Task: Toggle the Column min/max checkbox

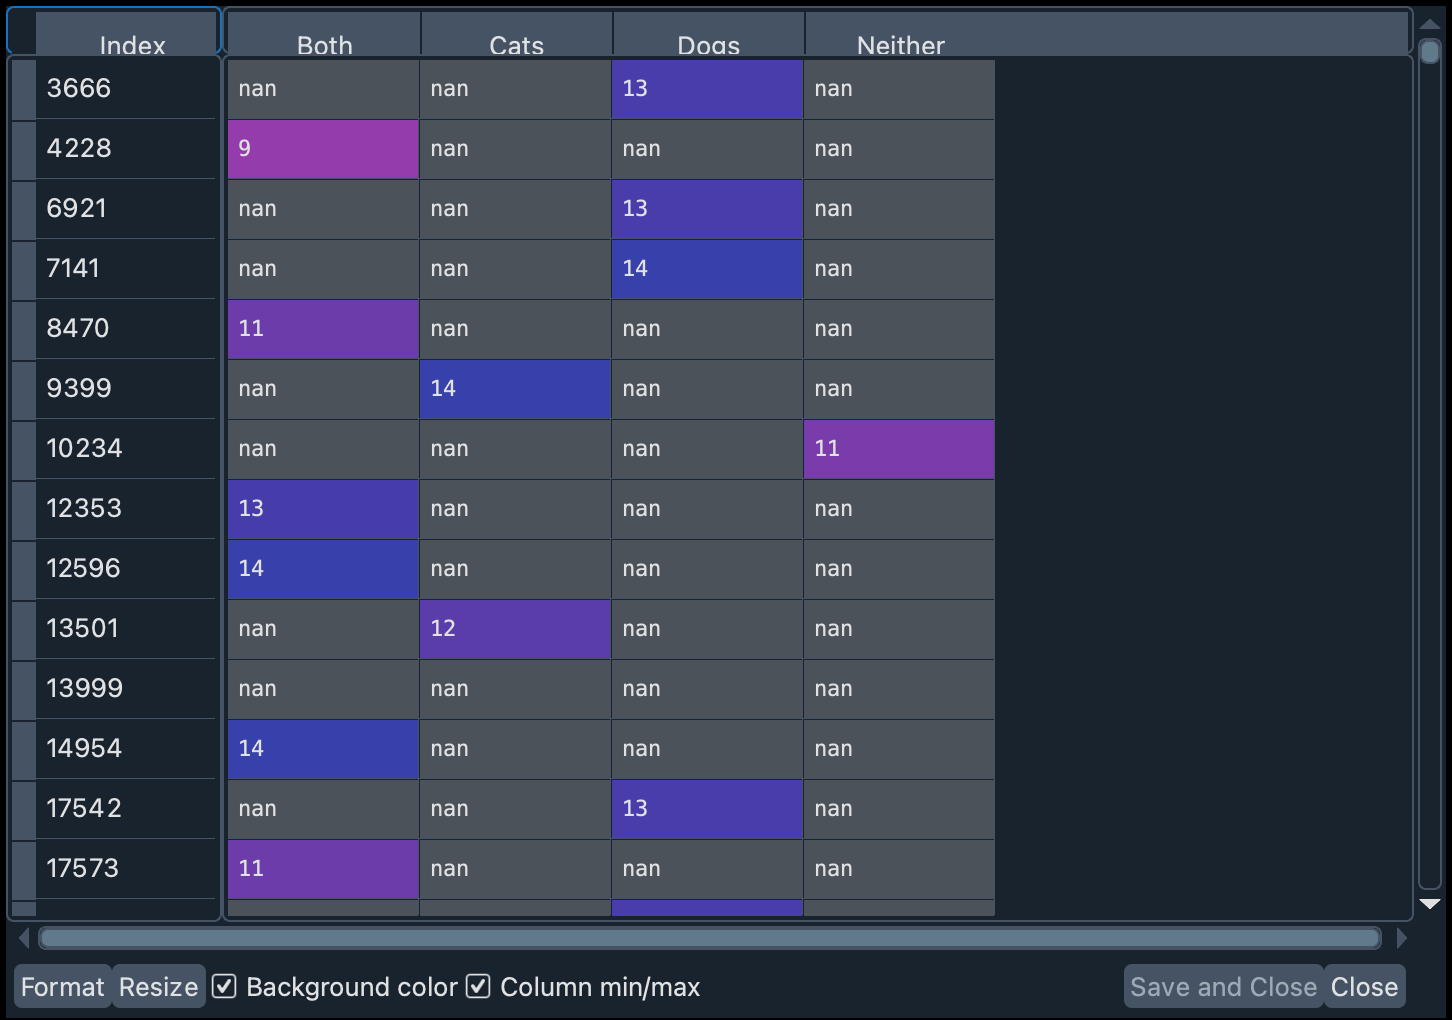Action: 478,986
